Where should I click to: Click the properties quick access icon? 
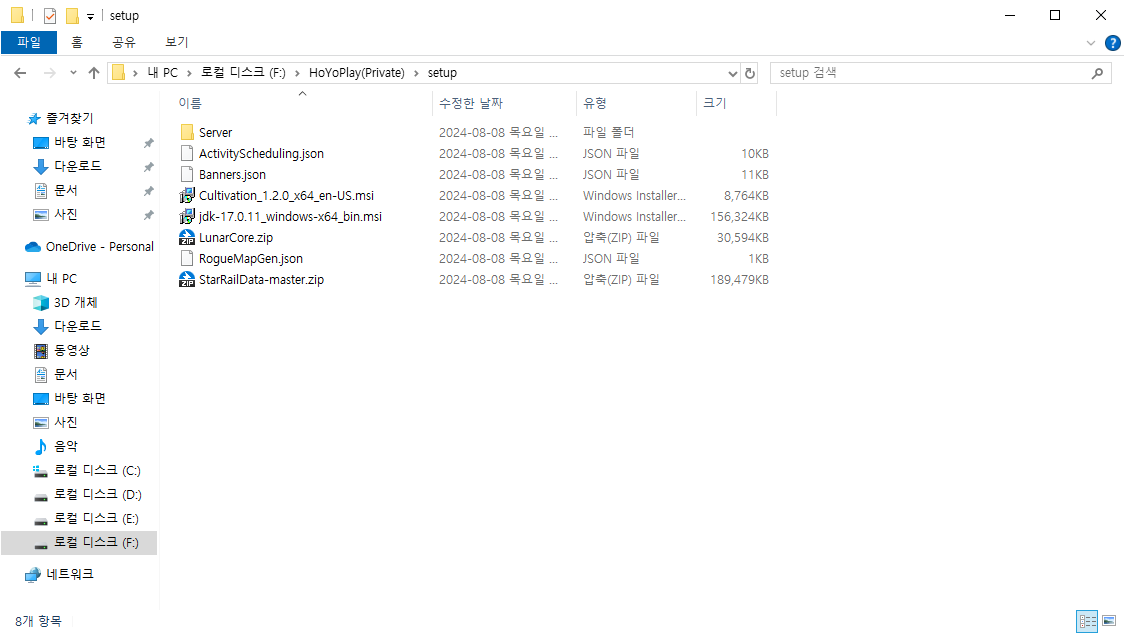(50, 15)
